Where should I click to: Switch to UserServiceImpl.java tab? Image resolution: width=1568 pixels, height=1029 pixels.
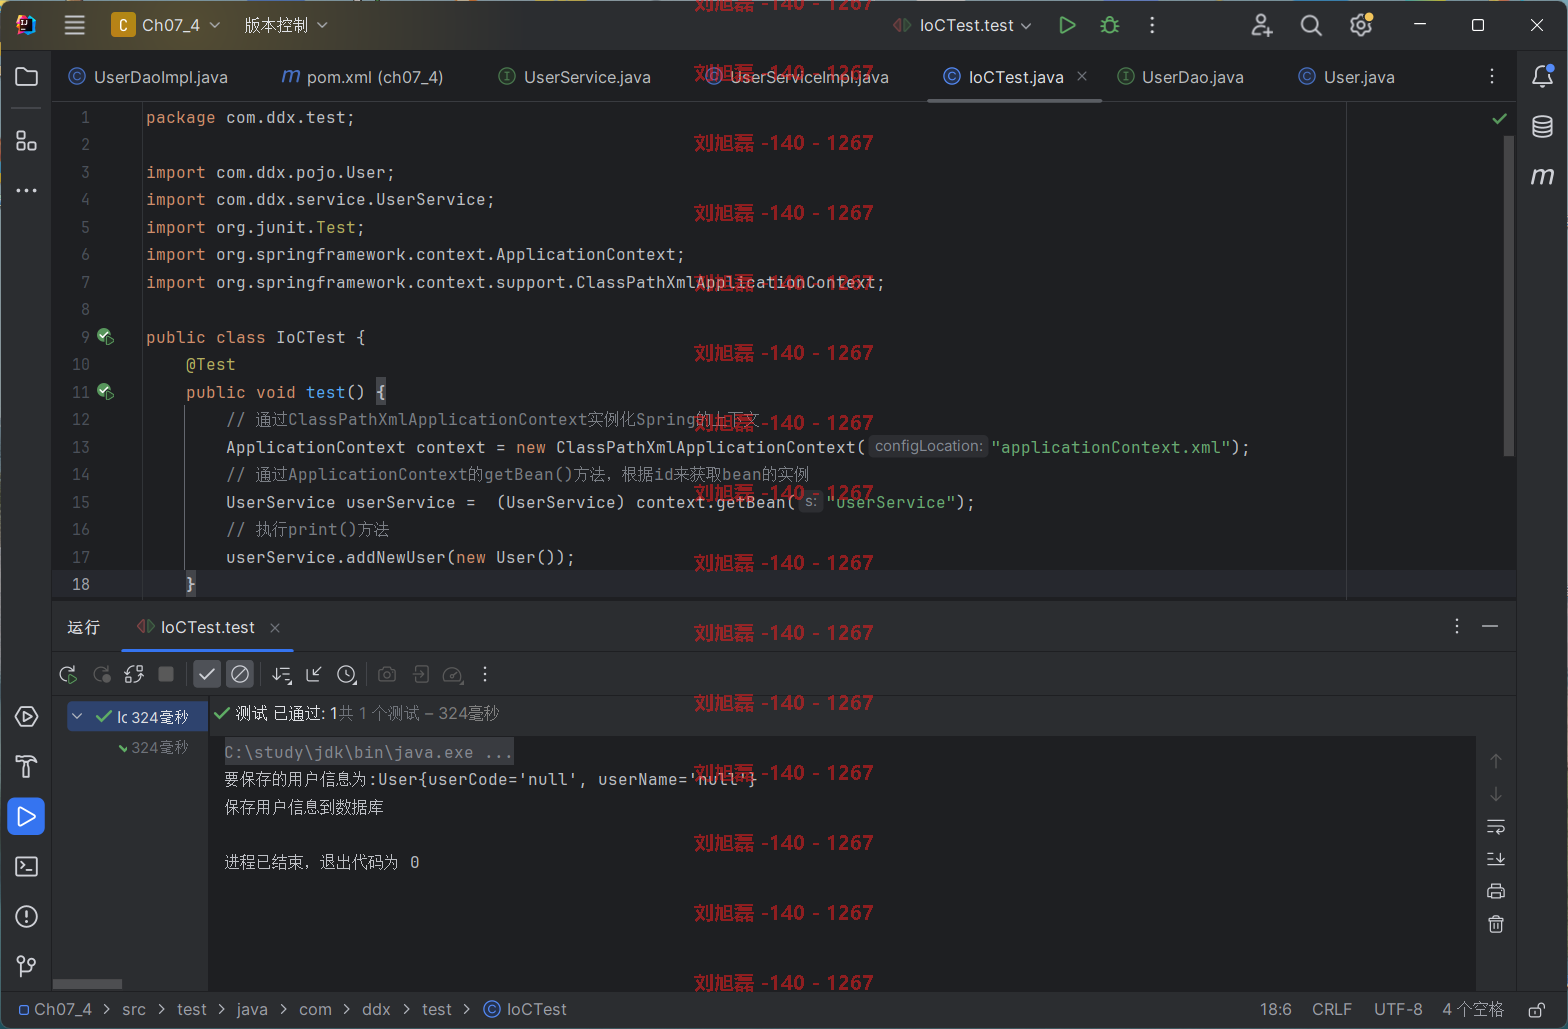[797, 77]
